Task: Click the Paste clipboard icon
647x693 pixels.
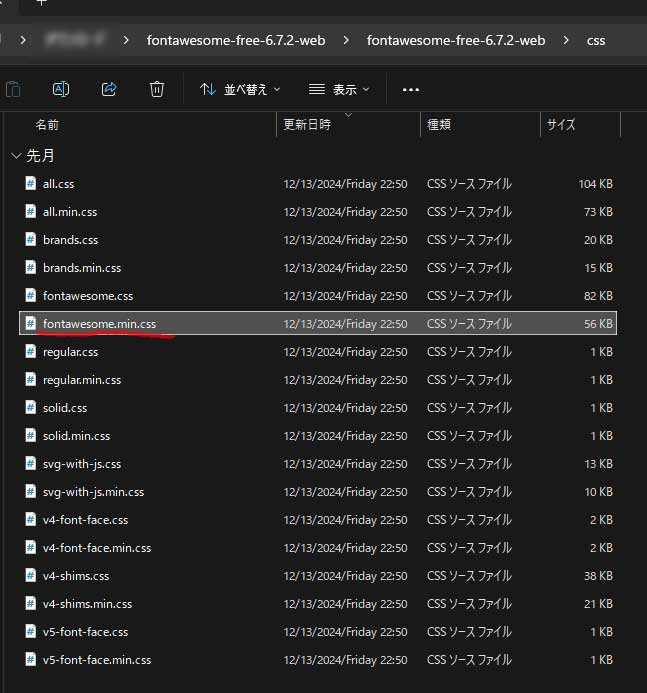Action: coord(13,89)
